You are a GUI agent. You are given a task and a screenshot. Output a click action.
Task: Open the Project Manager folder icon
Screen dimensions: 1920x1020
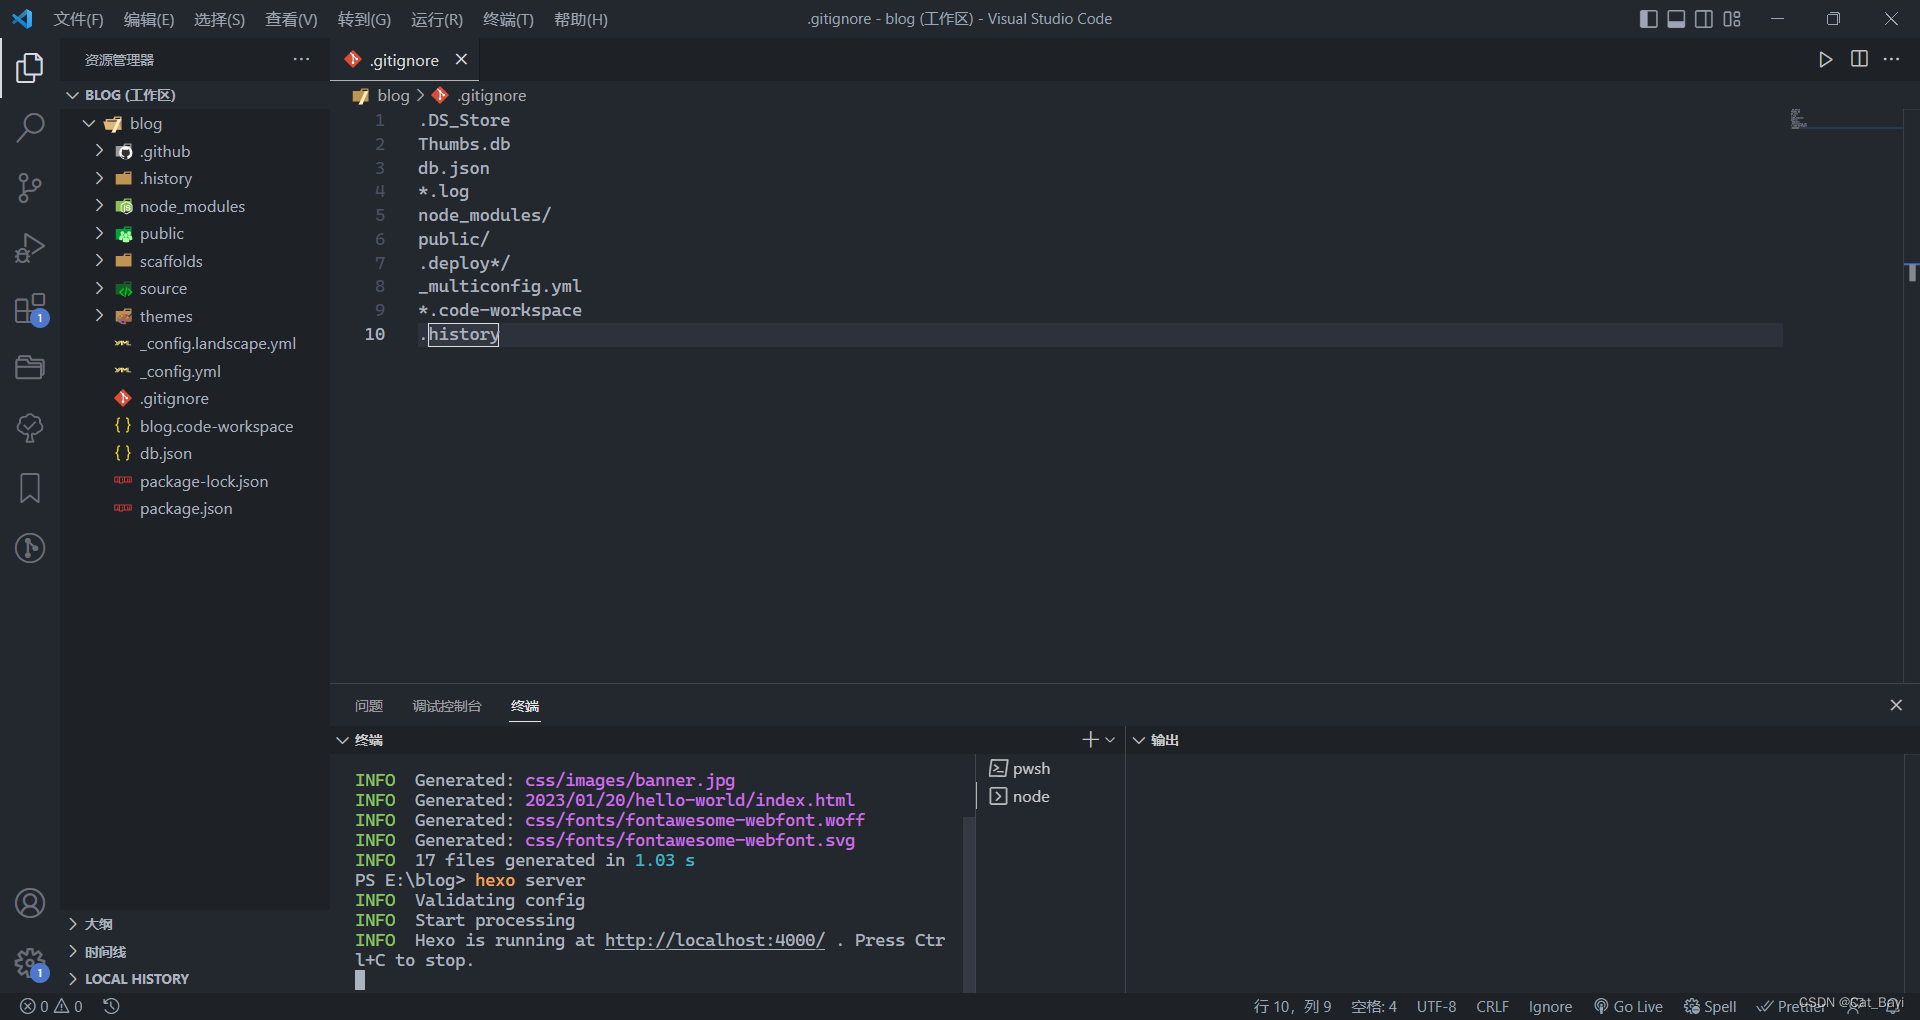click(30, 368)
